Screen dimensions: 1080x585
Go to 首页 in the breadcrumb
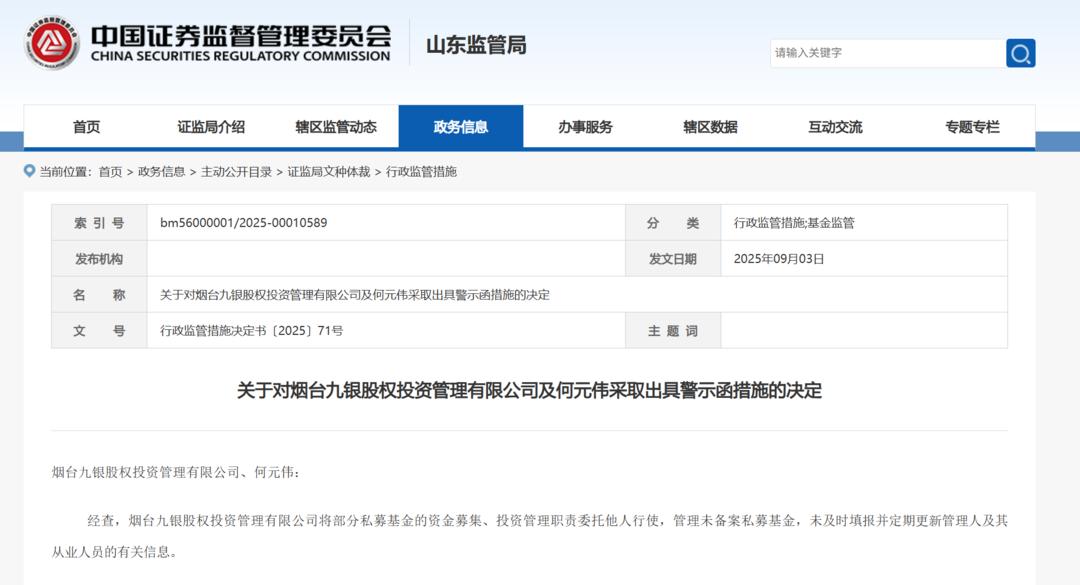[x=110, y=172]
